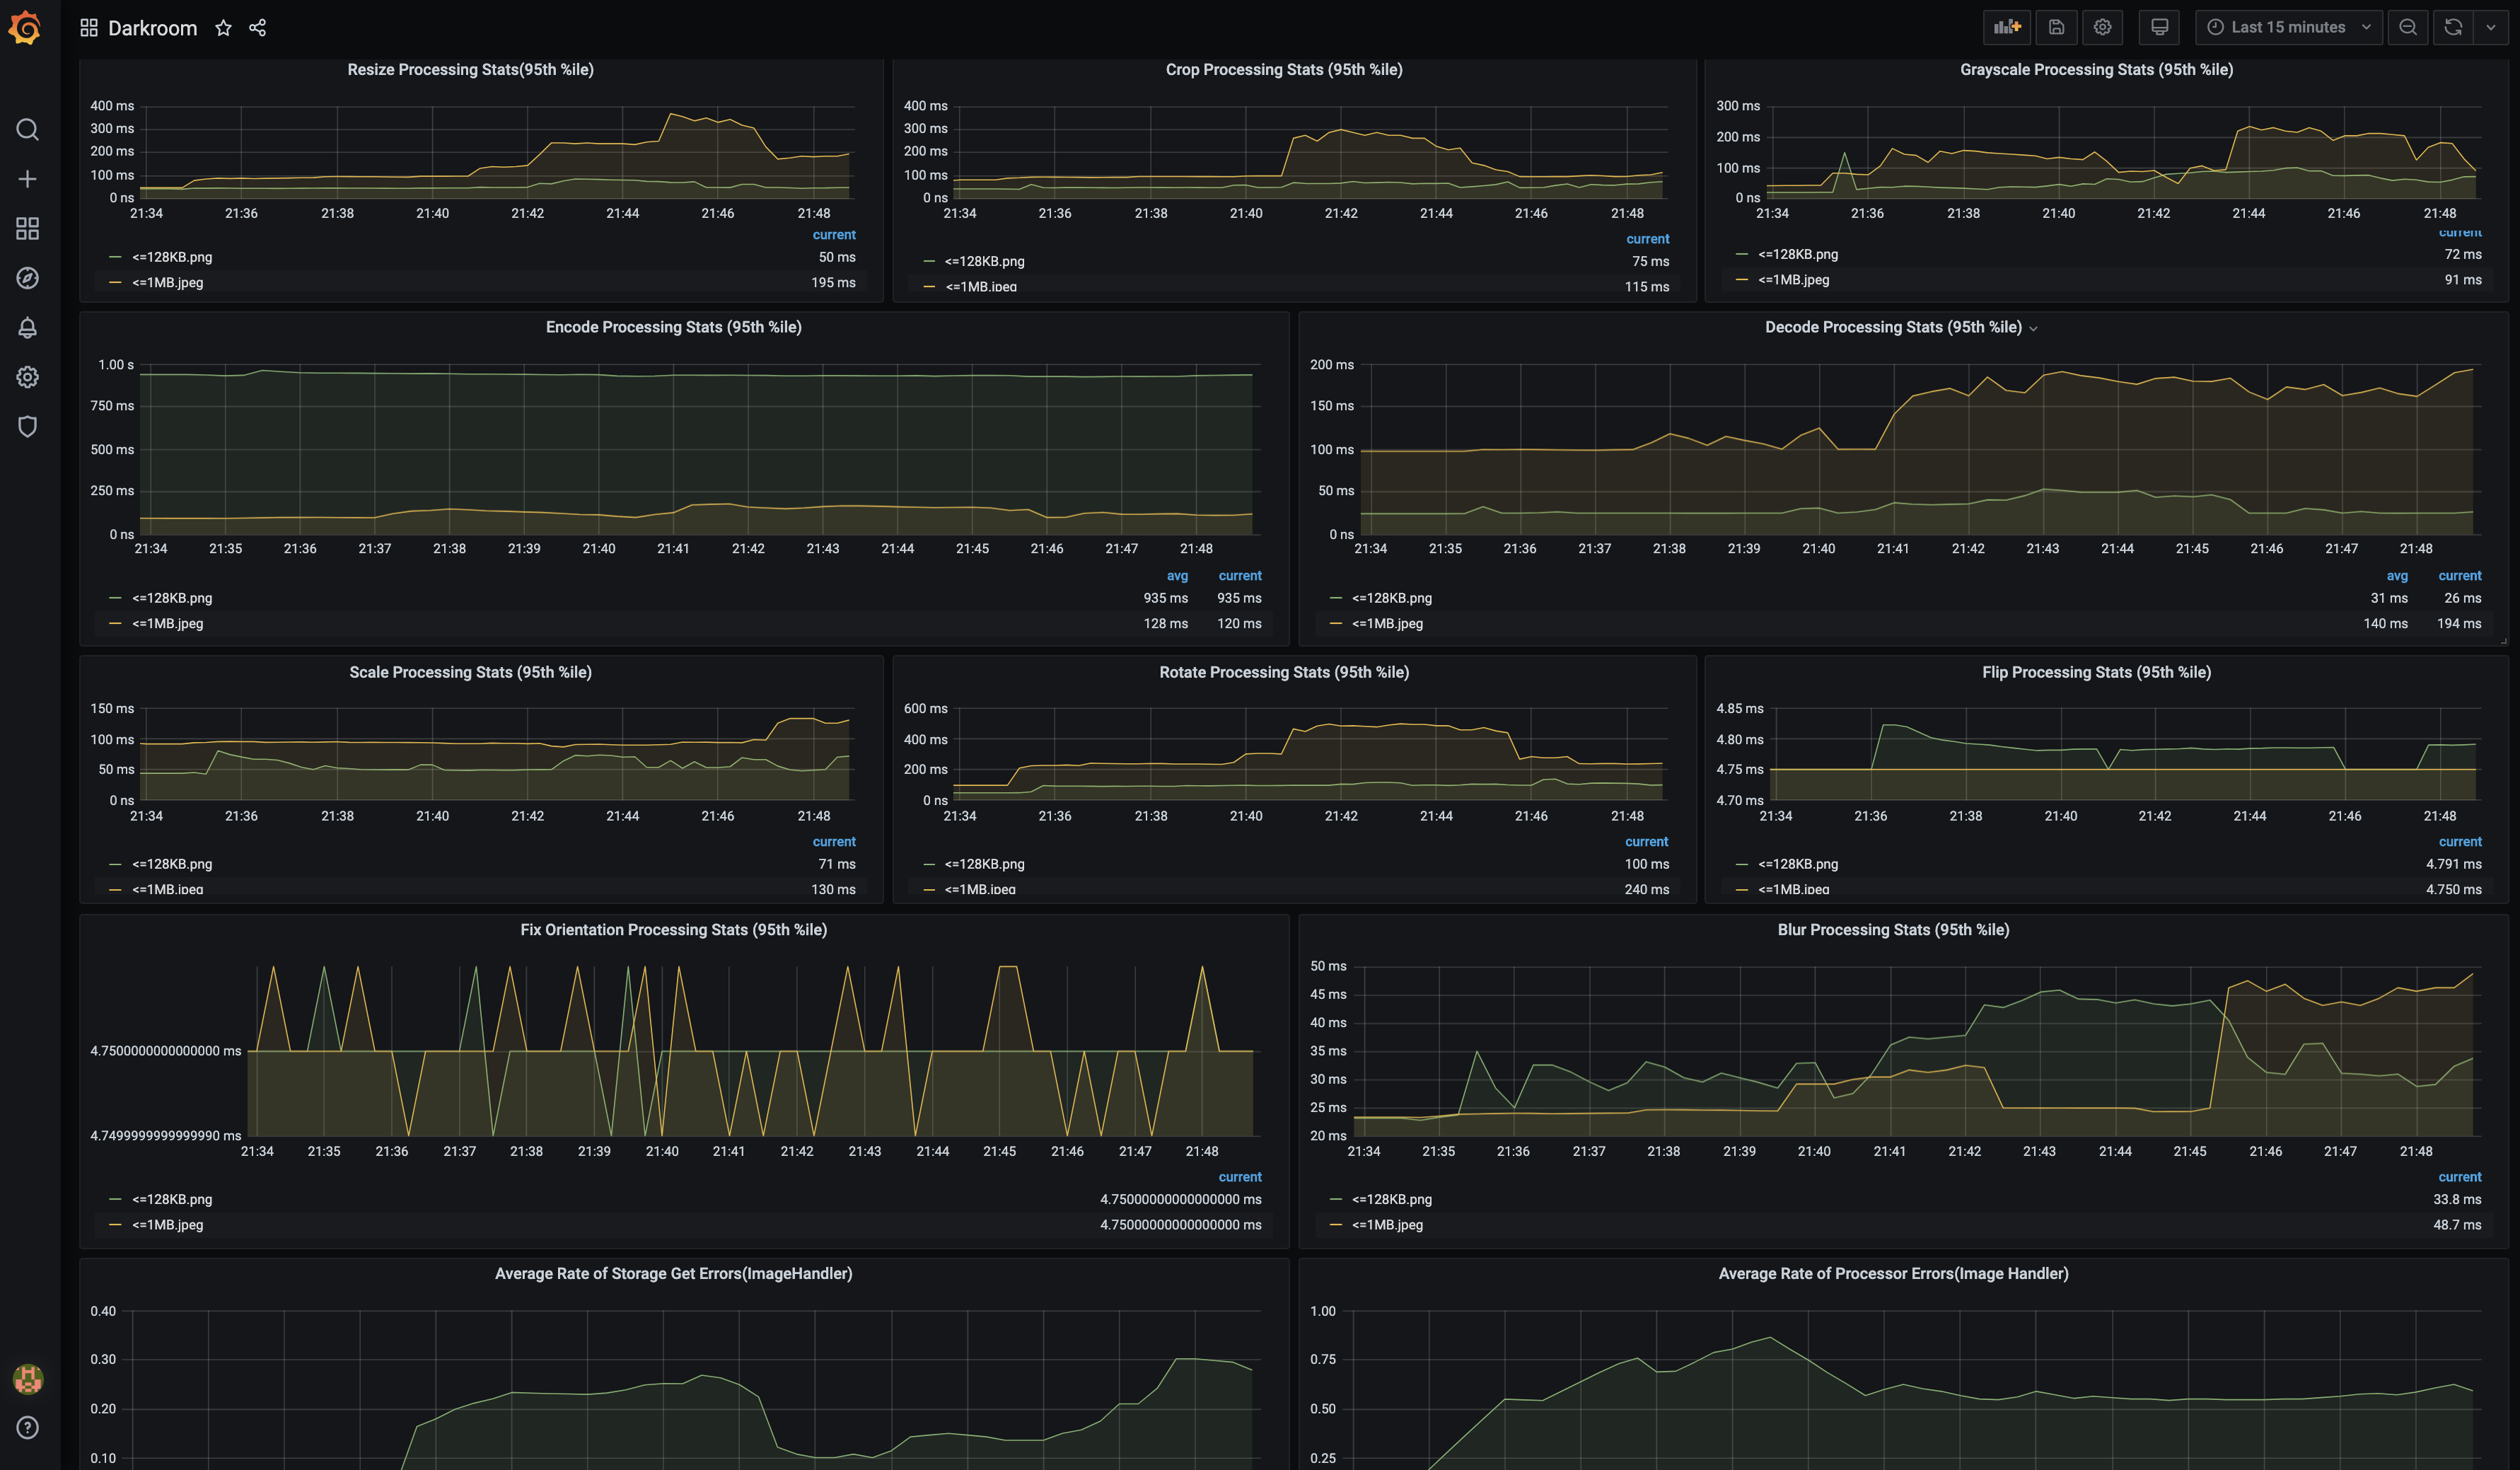Sort Decode legend by the current column
The width and height of the screenshot is (2520, 1470).
click(x=2459, y=576)
